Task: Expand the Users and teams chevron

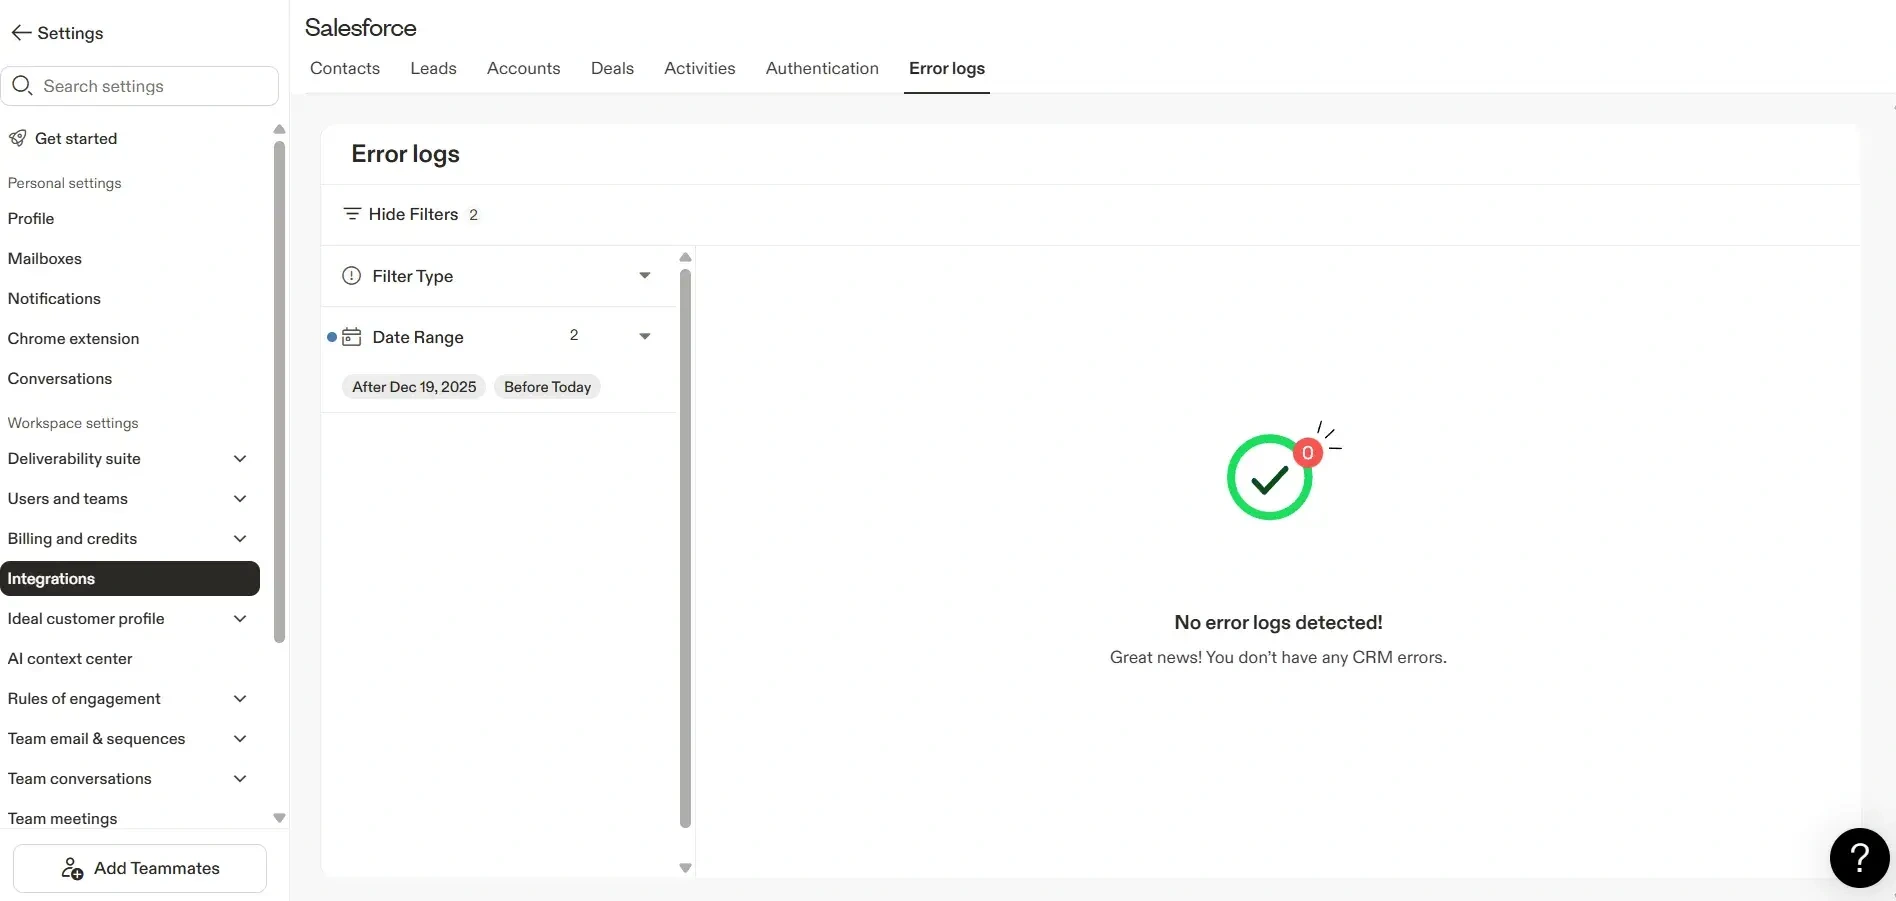Action: [x=240, y=499]
